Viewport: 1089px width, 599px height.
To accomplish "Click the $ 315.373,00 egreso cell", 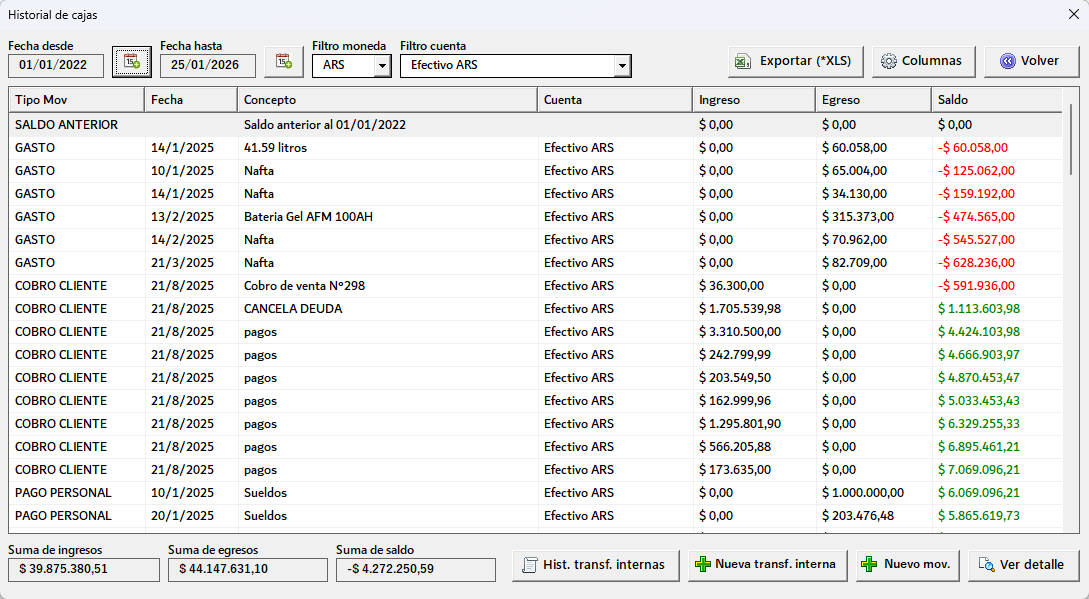I will point(873,217).
